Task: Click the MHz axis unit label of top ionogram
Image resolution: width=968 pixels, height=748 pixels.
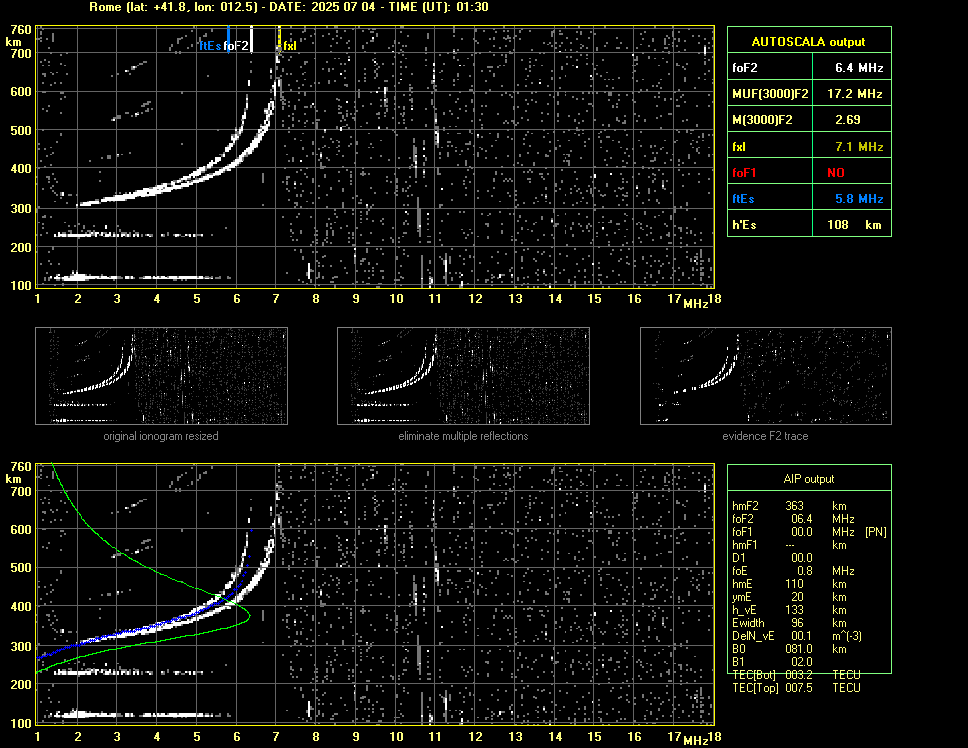Action: tap(696, 303)
